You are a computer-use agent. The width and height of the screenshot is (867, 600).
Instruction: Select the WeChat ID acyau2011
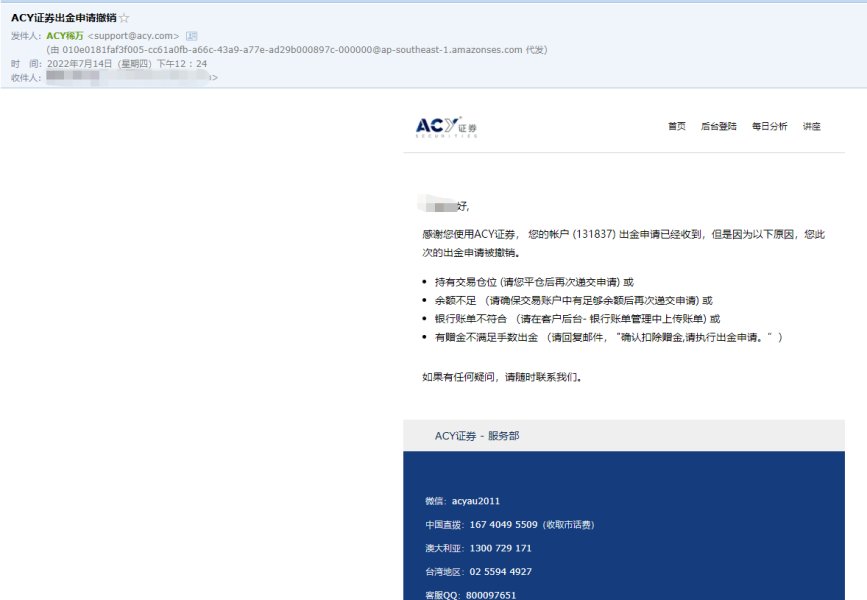click(476, 501)
